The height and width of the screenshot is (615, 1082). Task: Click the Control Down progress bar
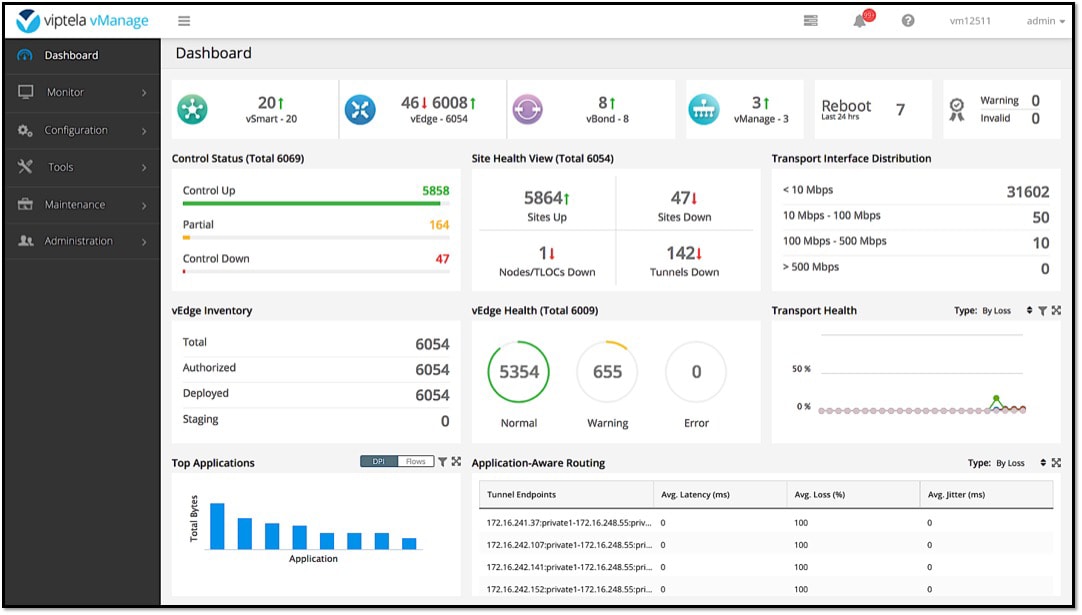[x=316, y=272]
